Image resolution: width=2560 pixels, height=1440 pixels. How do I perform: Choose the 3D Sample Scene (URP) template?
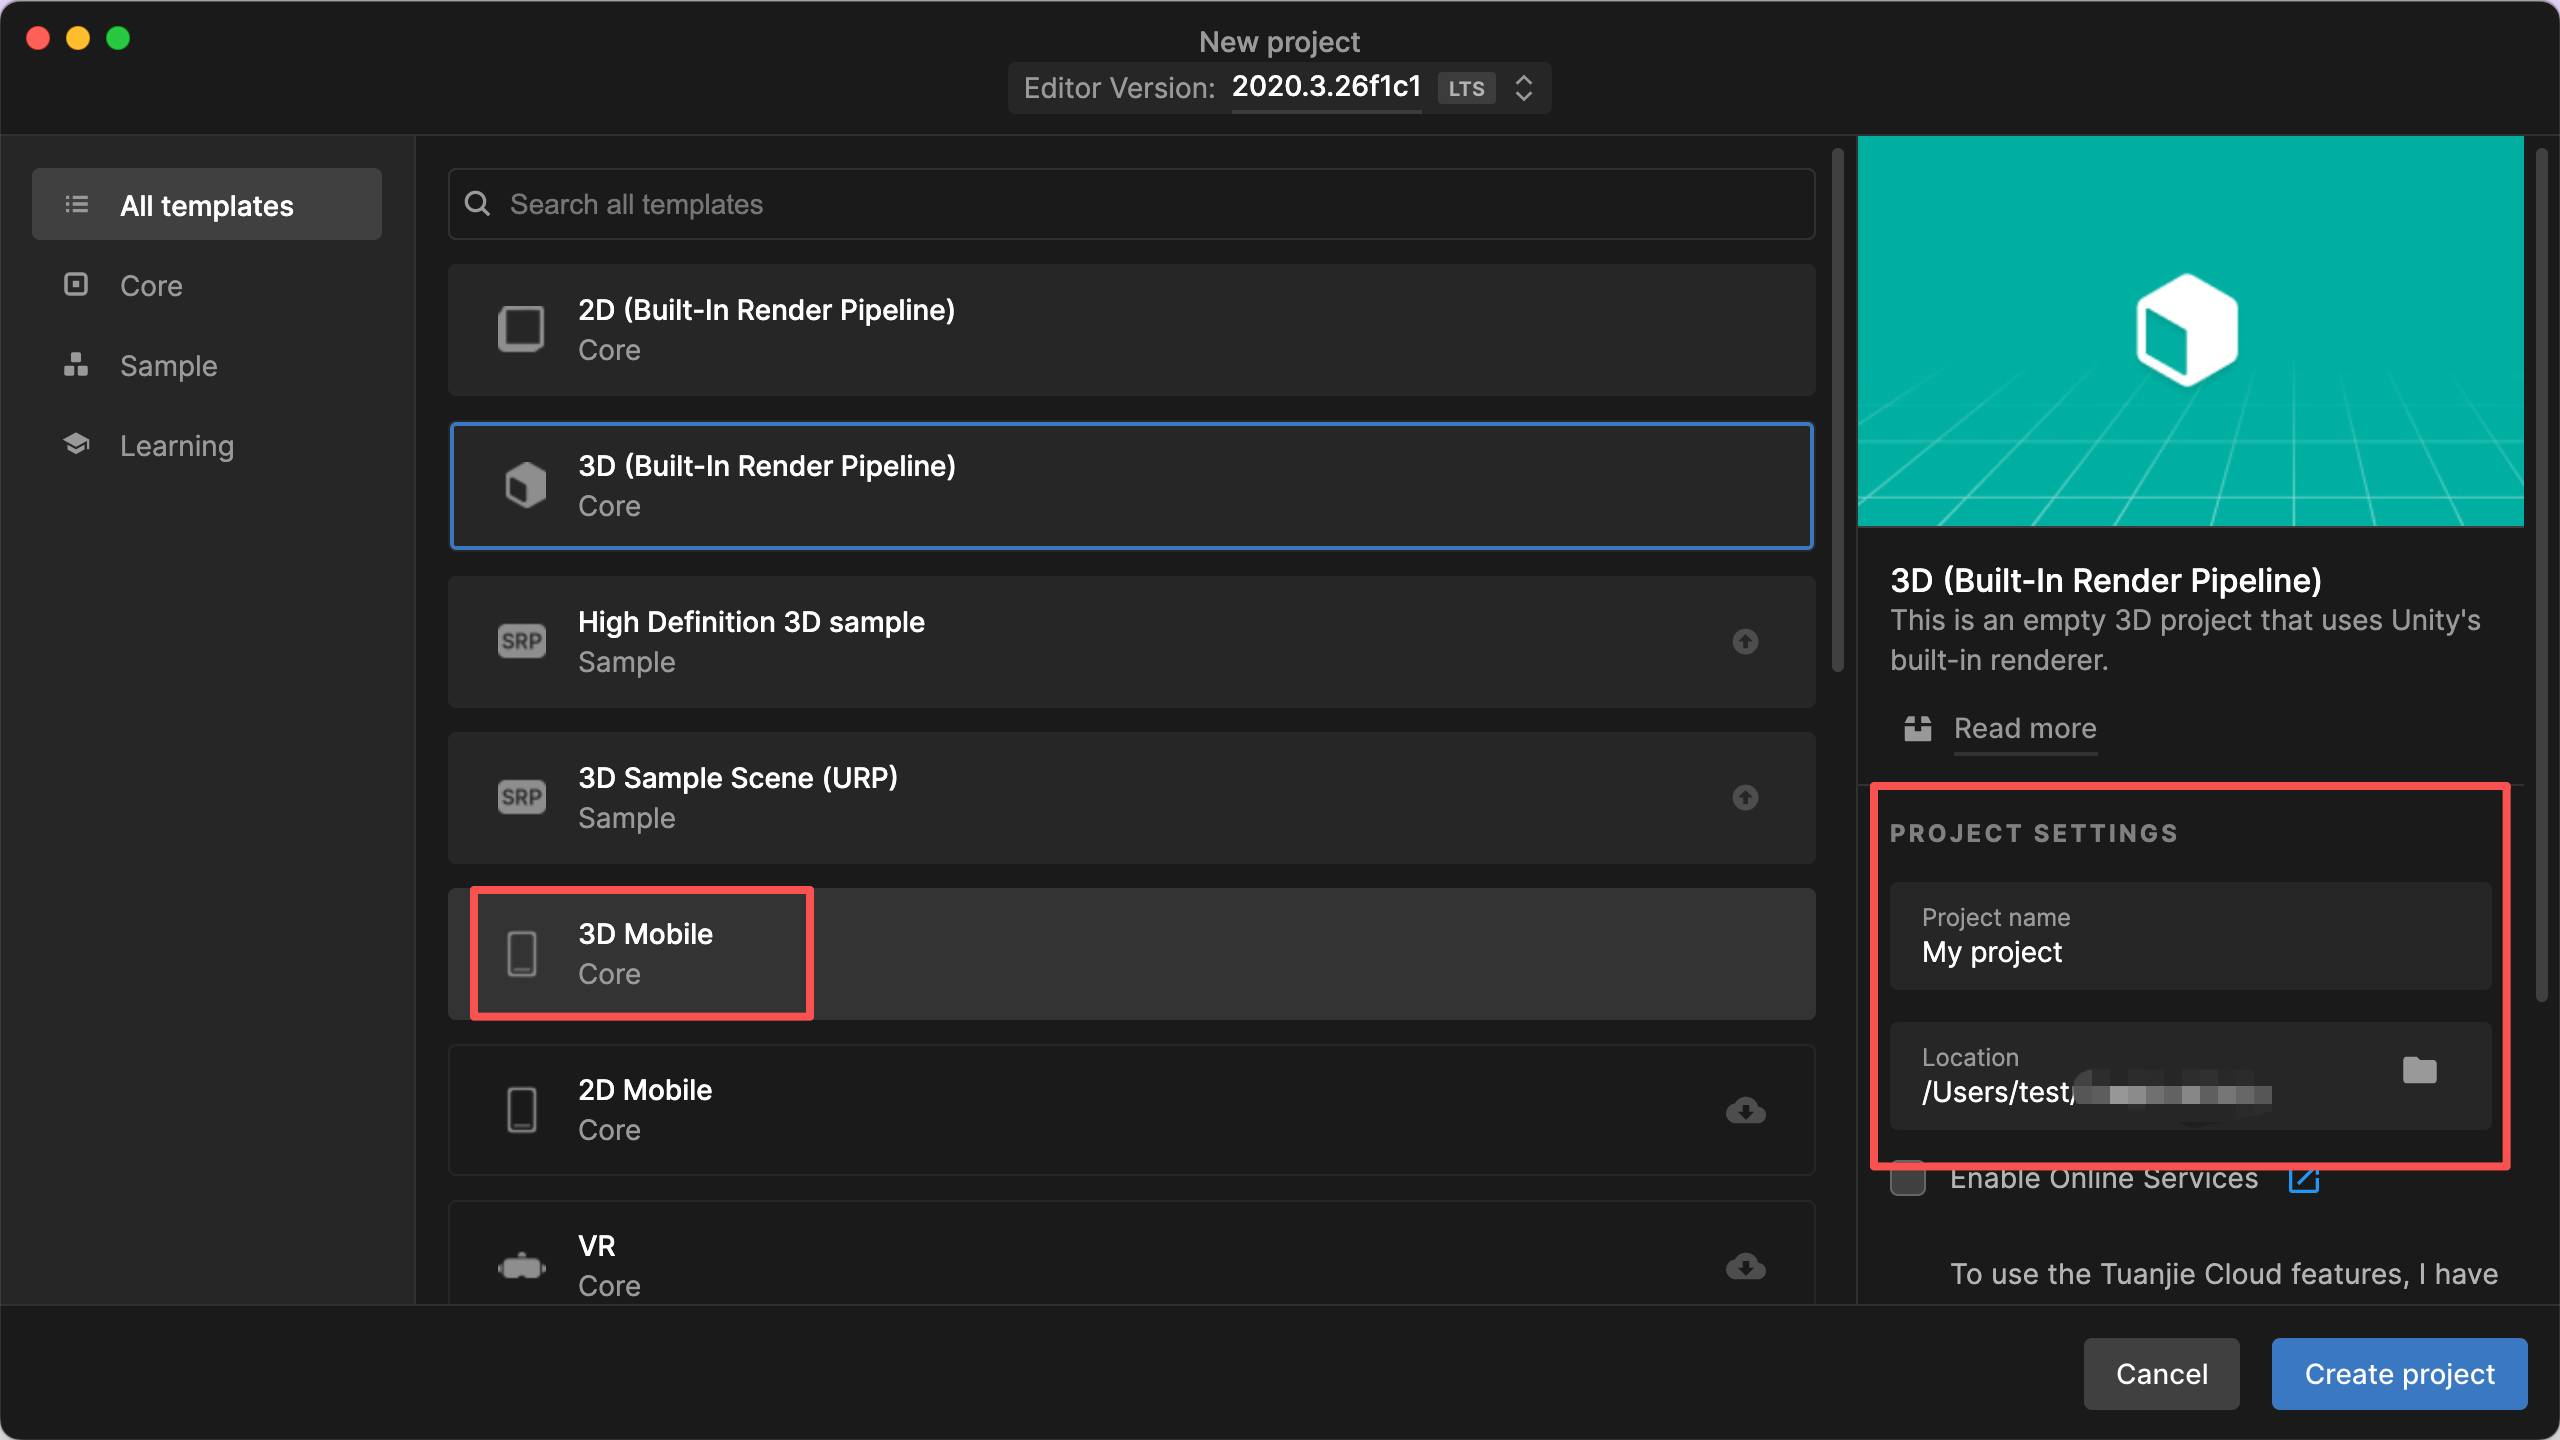pyautogui.click(x=1131, y=798)
